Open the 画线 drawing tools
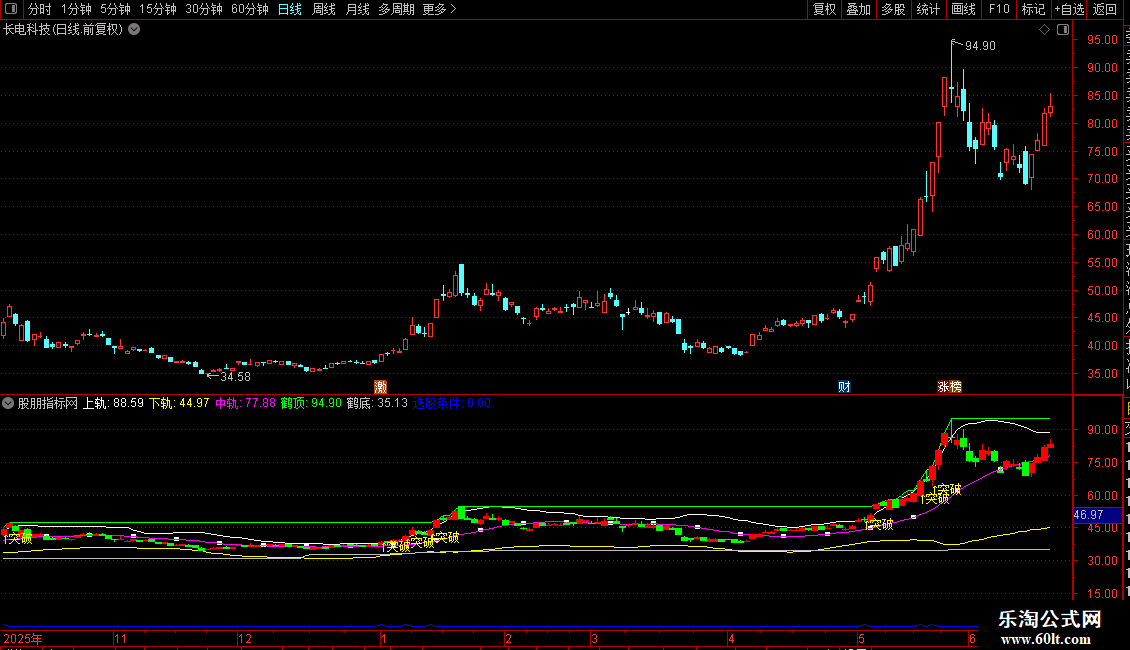The height and width of the screenshot is (650, 1130). point(964,9)
